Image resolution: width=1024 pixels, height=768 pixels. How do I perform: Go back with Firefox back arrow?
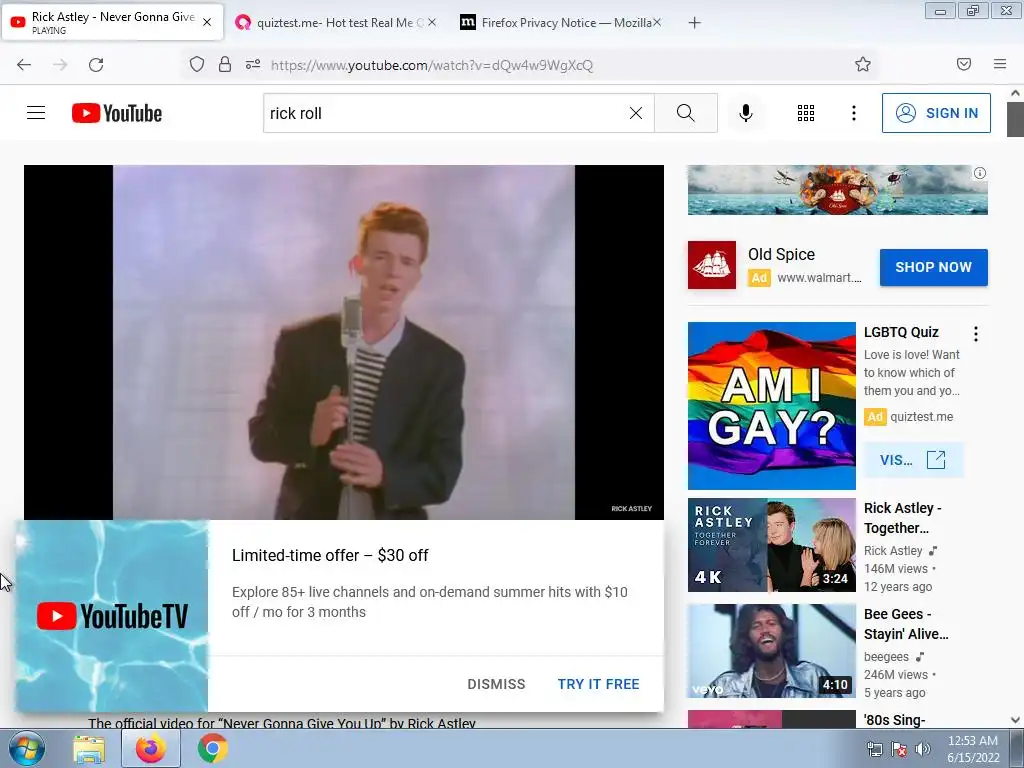point(24,65)
